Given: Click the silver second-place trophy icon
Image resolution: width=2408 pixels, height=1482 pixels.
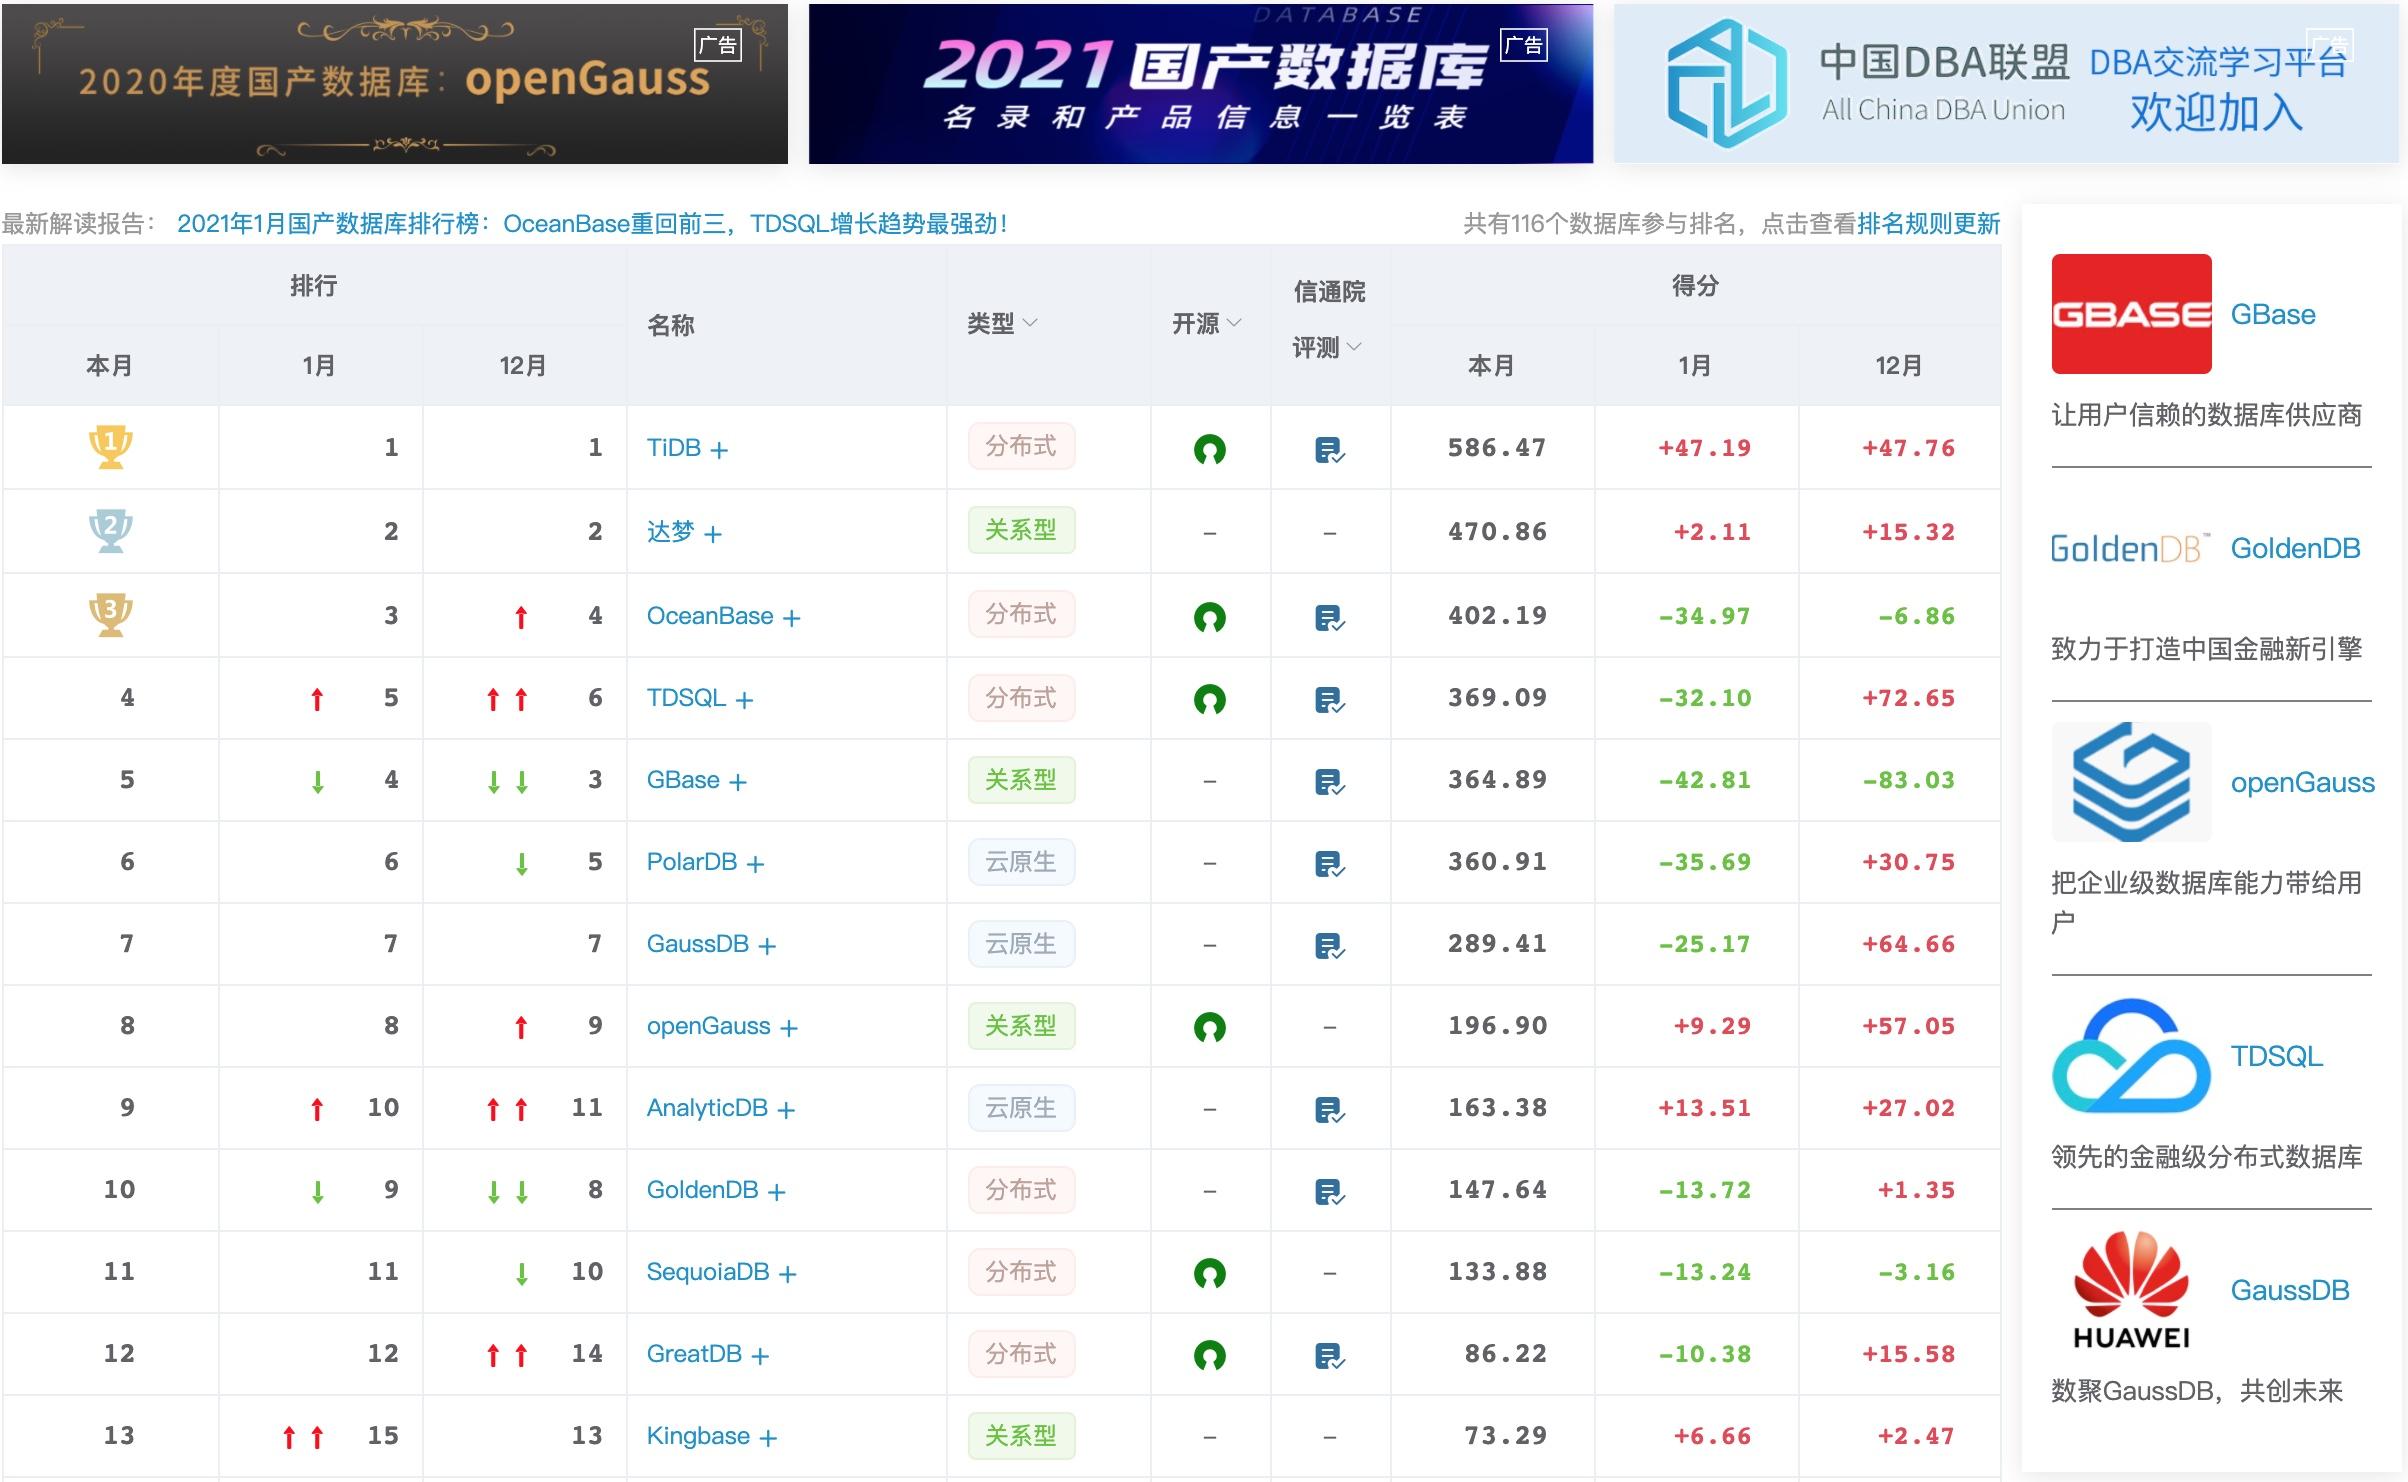Looking at the screenshot, I should pos(110,530).
